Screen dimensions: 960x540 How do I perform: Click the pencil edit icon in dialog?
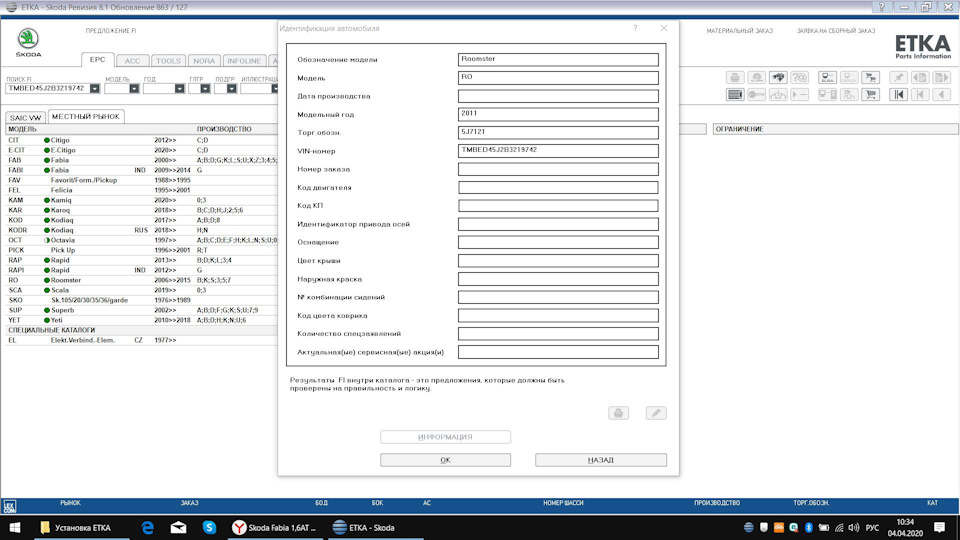tap(656, 413)
